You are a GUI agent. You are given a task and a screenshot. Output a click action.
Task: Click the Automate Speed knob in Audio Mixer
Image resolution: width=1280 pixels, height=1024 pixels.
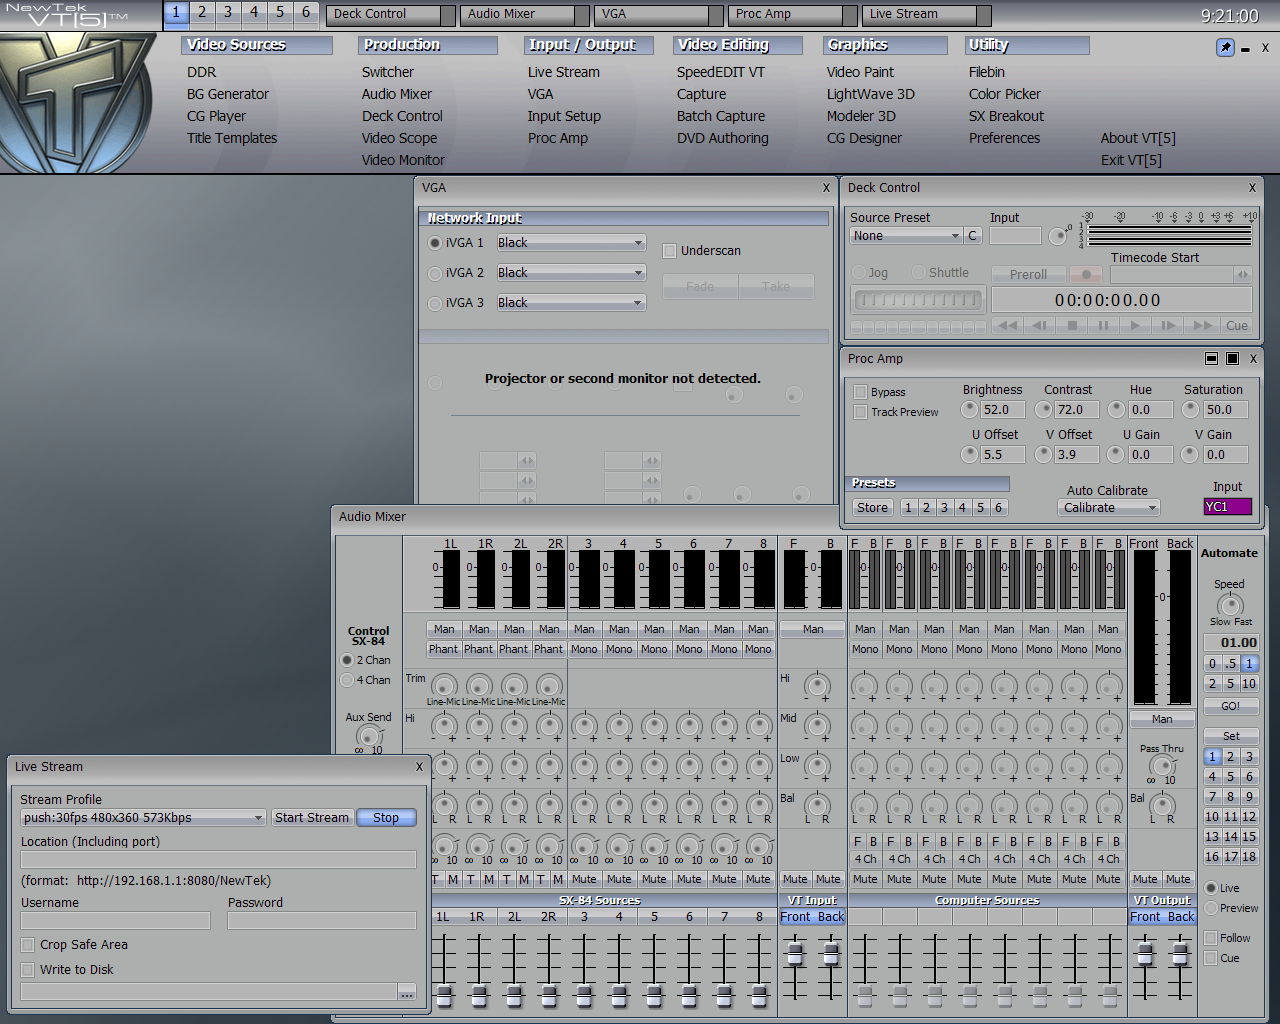click(x=1230, y=605)
